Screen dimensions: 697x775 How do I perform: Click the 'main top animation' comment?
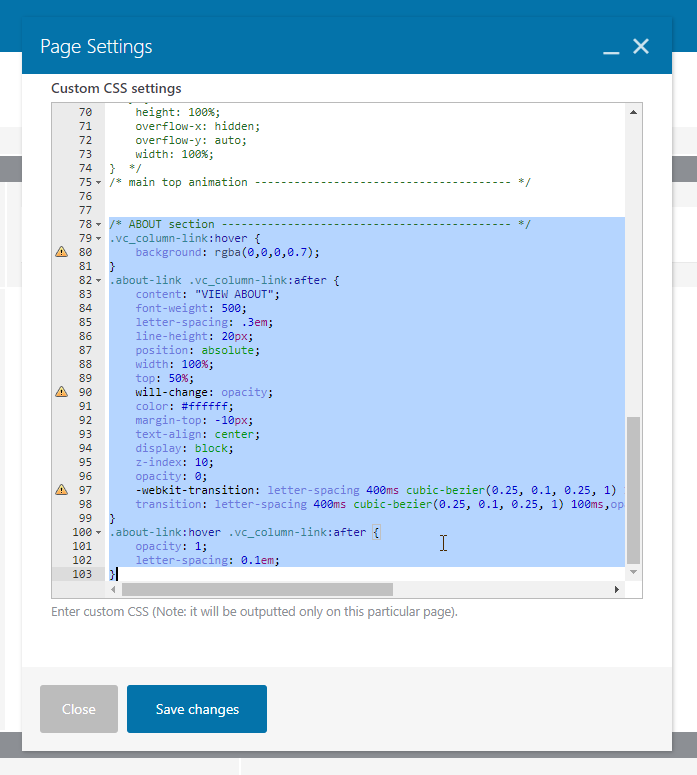320,182
